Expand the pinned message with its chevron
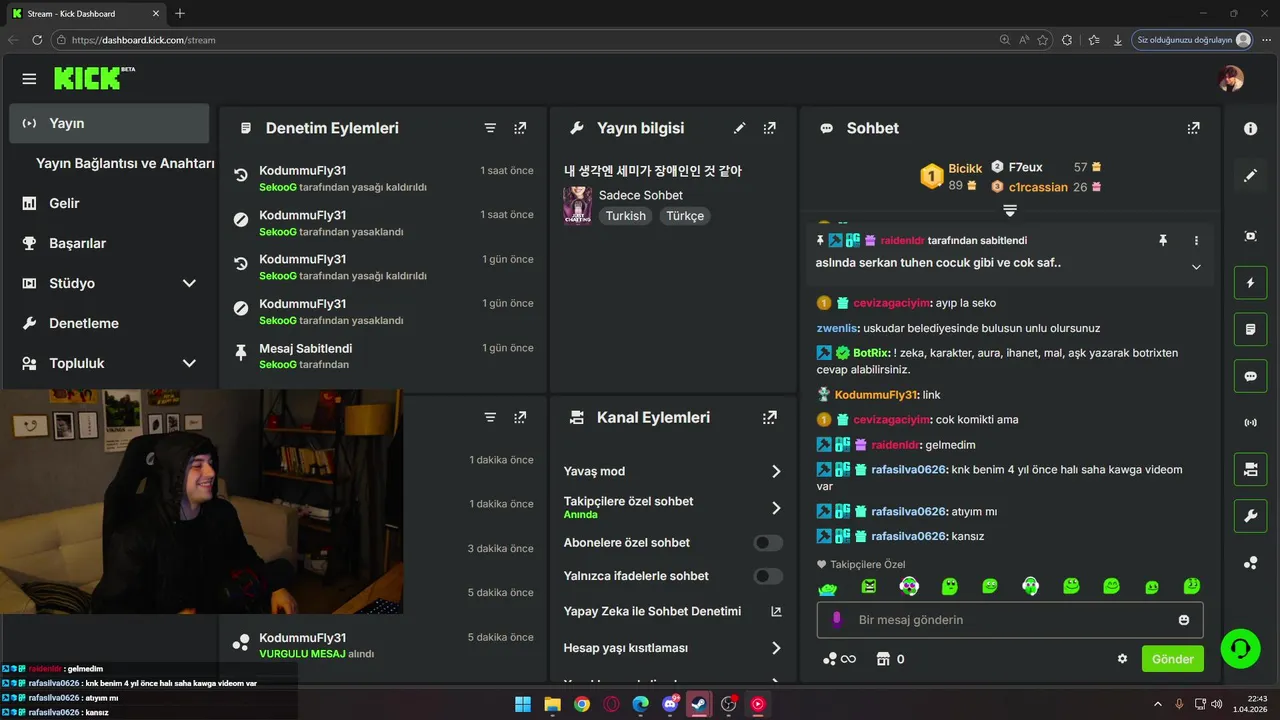Viewport: 1280px width, 720px height. click(x=1196, y=267)
